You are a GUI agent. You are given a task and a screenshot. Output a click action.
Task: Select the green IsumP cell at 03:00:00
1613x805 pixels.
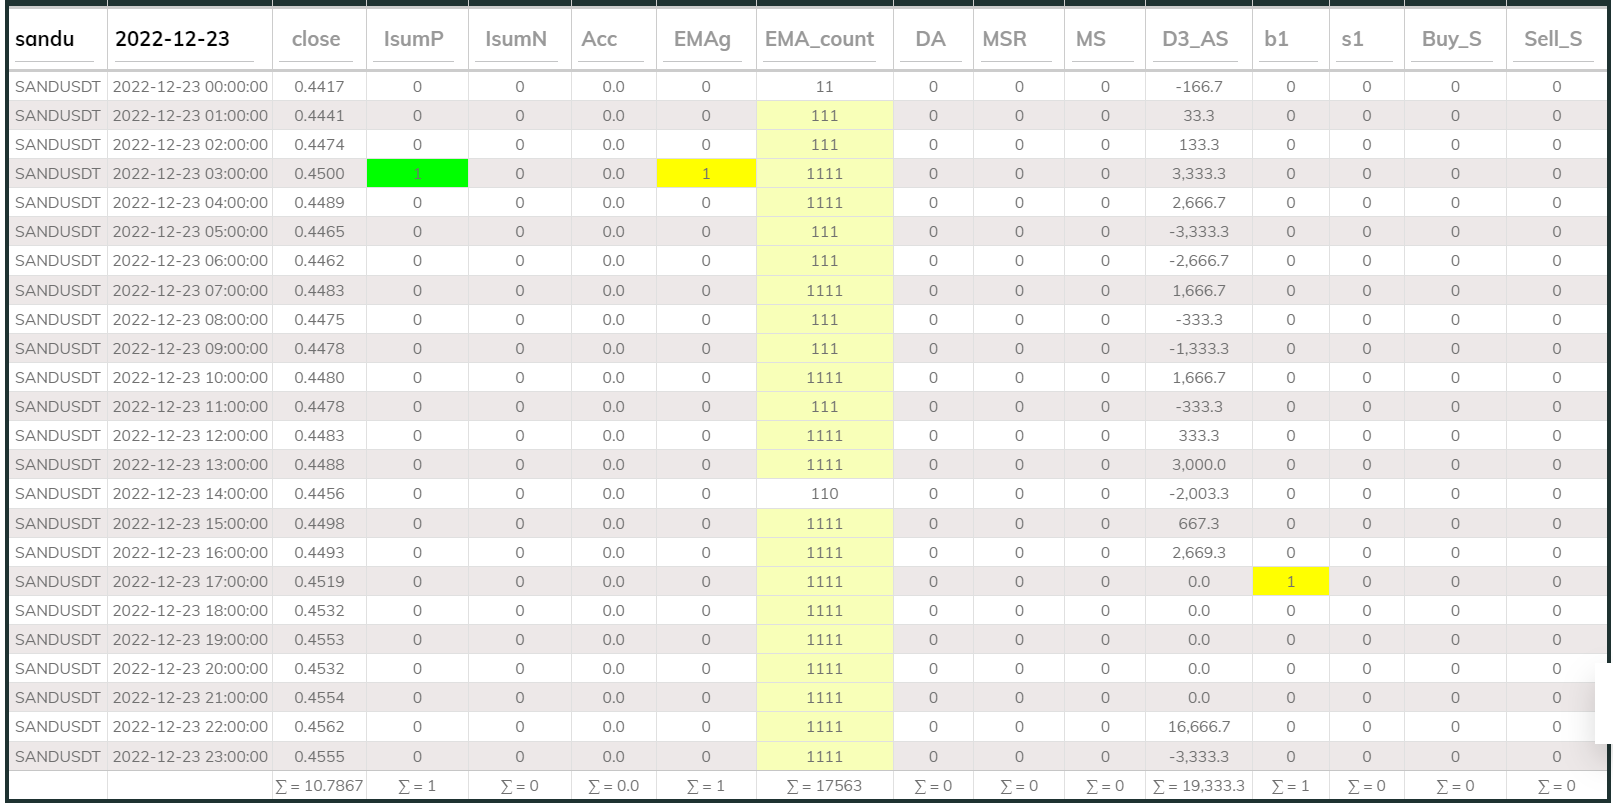[x=417, y=173]
